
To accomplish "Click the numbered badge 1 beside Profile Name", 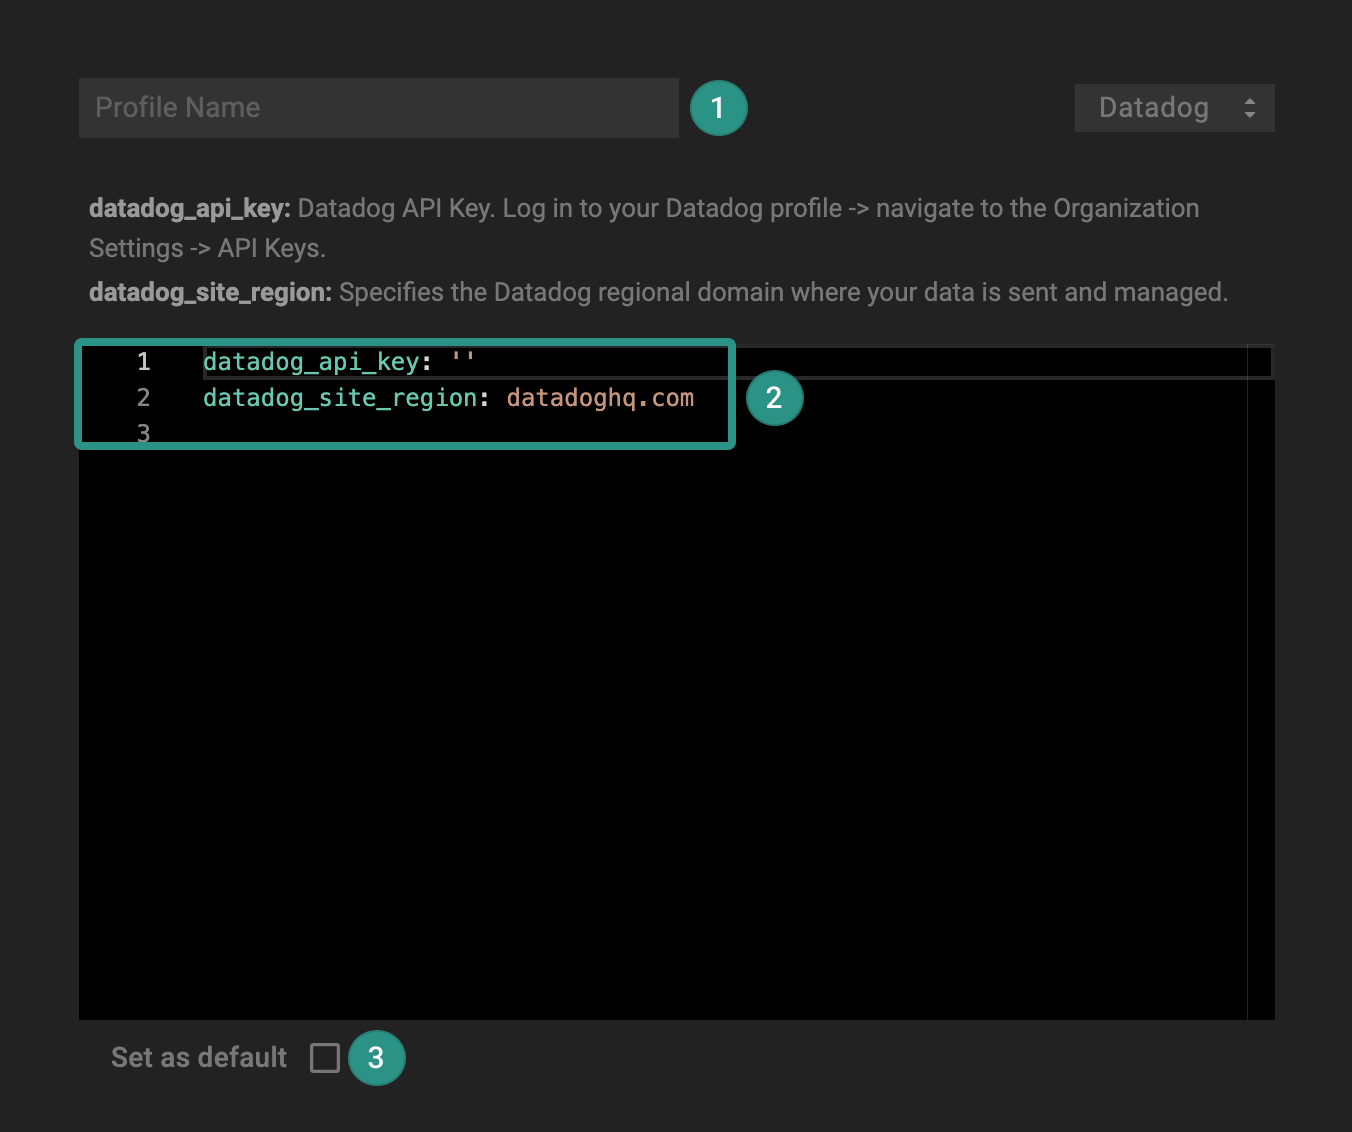I will (717, 108).
